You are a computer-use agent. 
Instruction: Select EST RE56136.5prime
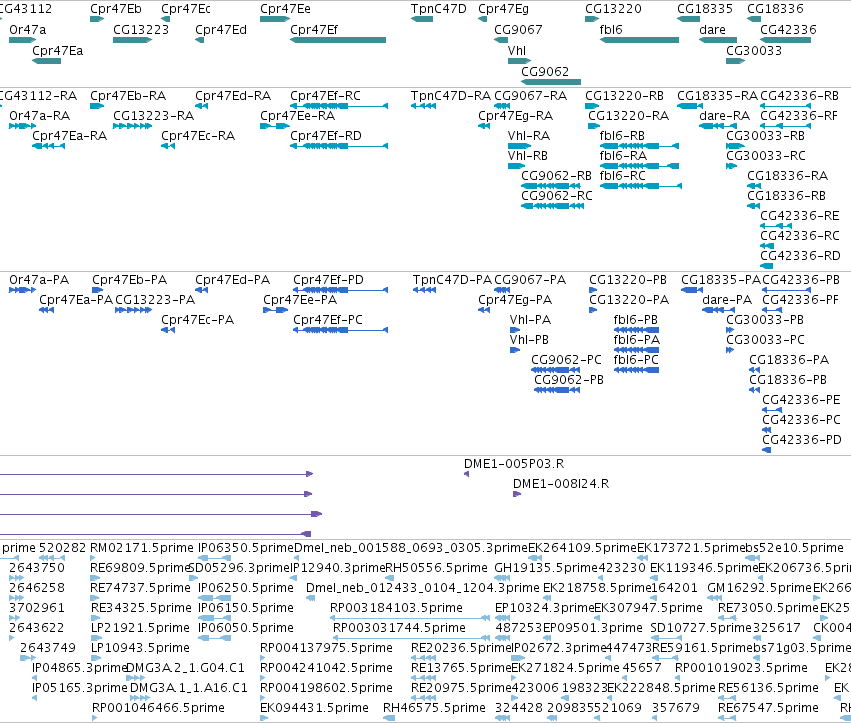coord(726,698)
